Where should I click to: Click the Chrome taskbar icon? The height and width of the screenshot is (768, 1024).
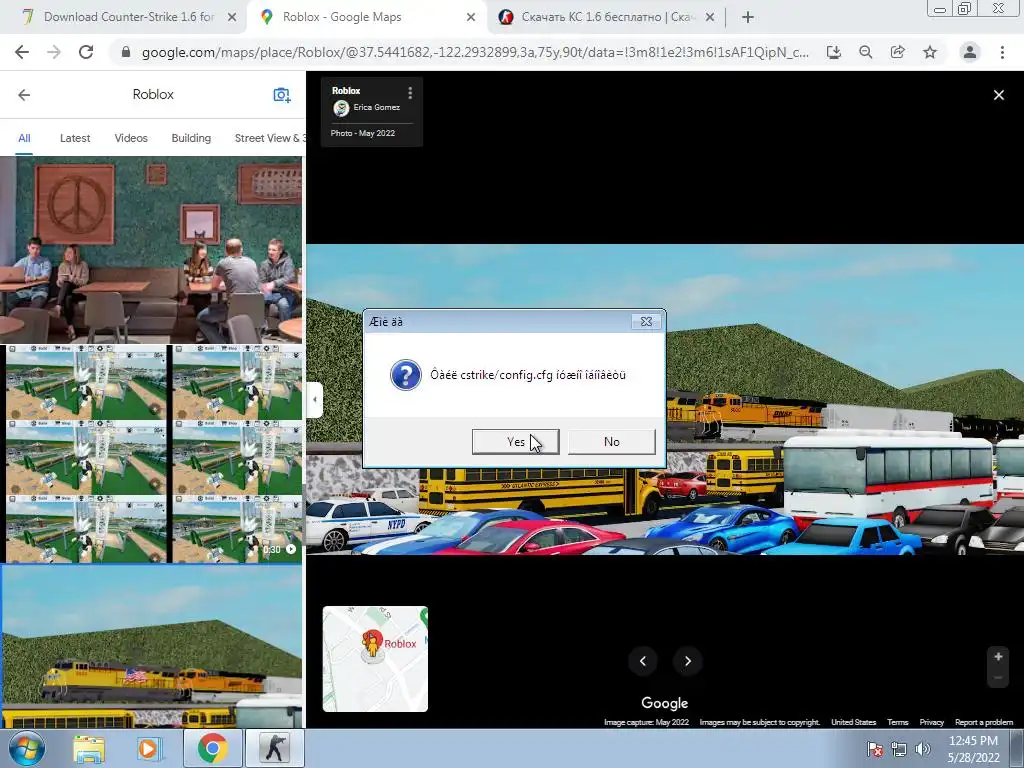coord(212,748)
